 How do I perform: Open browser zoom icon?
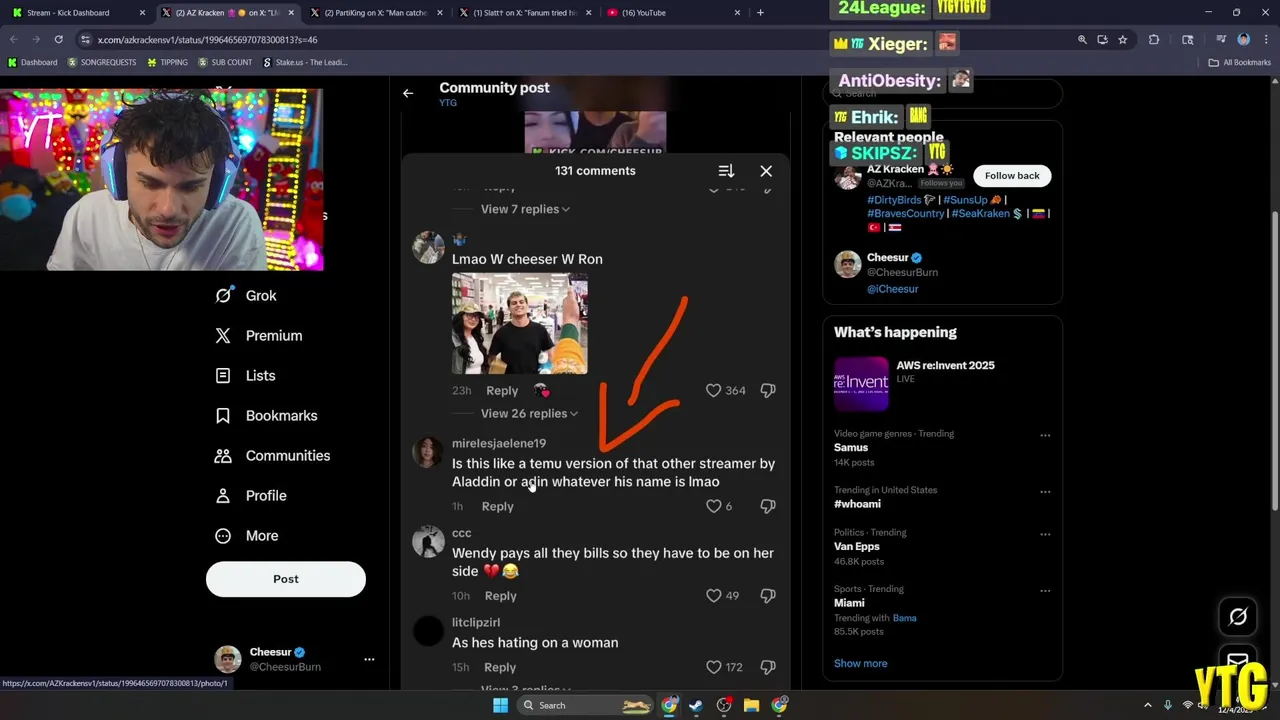[1082, 39]
